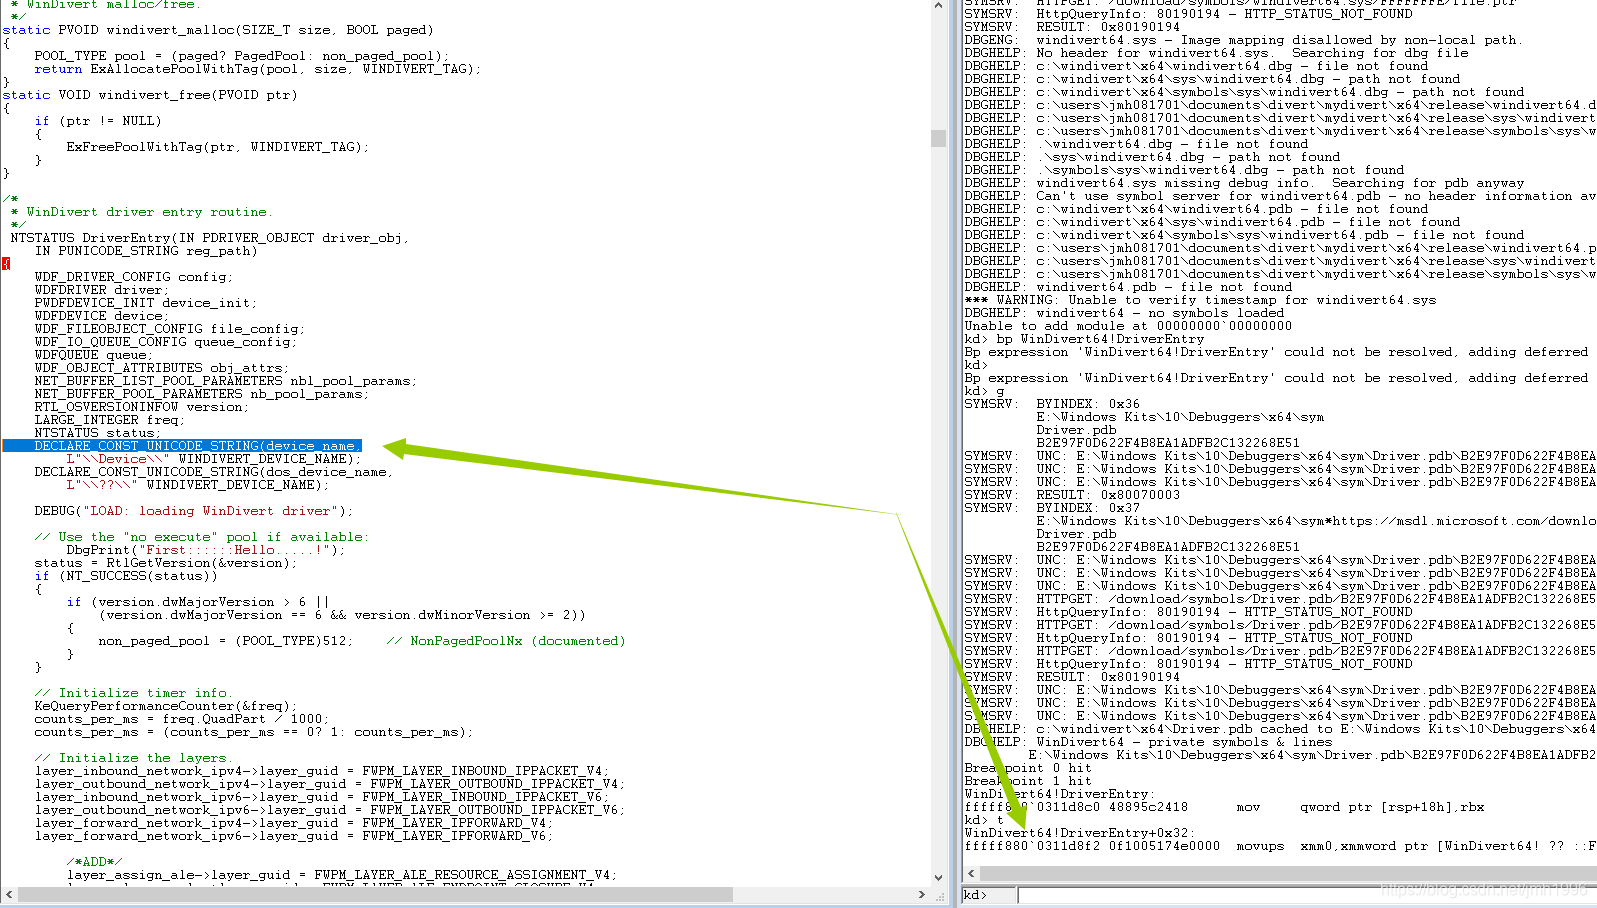Select highlighted DECLARE_CONST_UNICODE_STRING(device_name line
The height and width of the screenshot is (908, 1597).
(182, 446)
